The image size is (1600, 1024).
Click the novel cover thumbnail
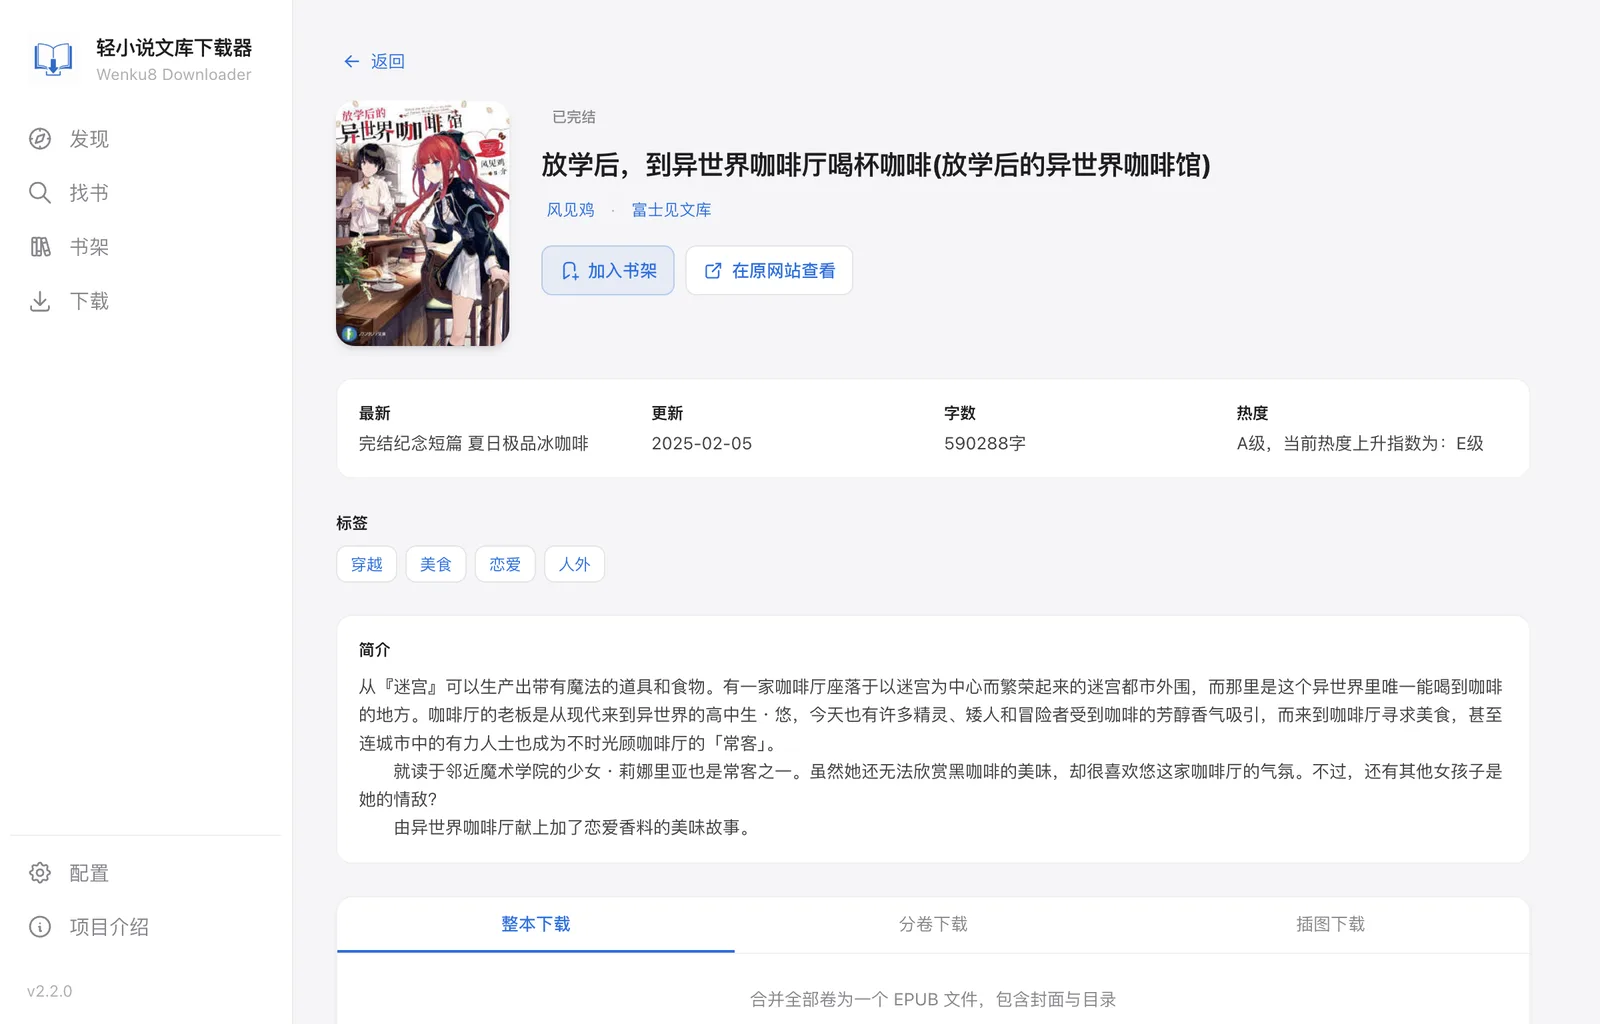pos(423,223)
